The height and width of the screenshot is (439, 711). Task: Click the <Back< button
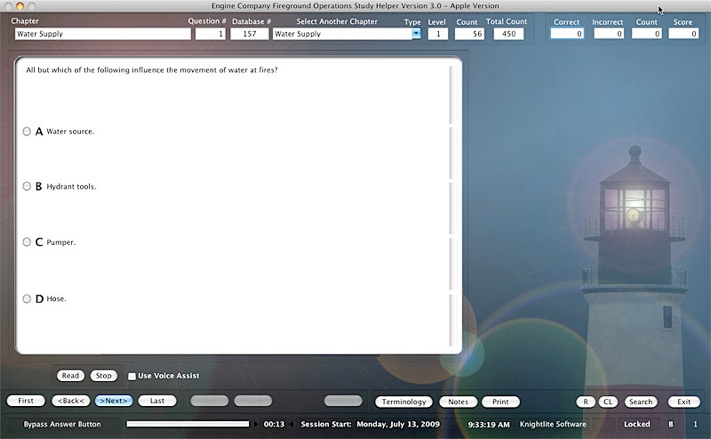pyautogui.click(x=71, y=401)
